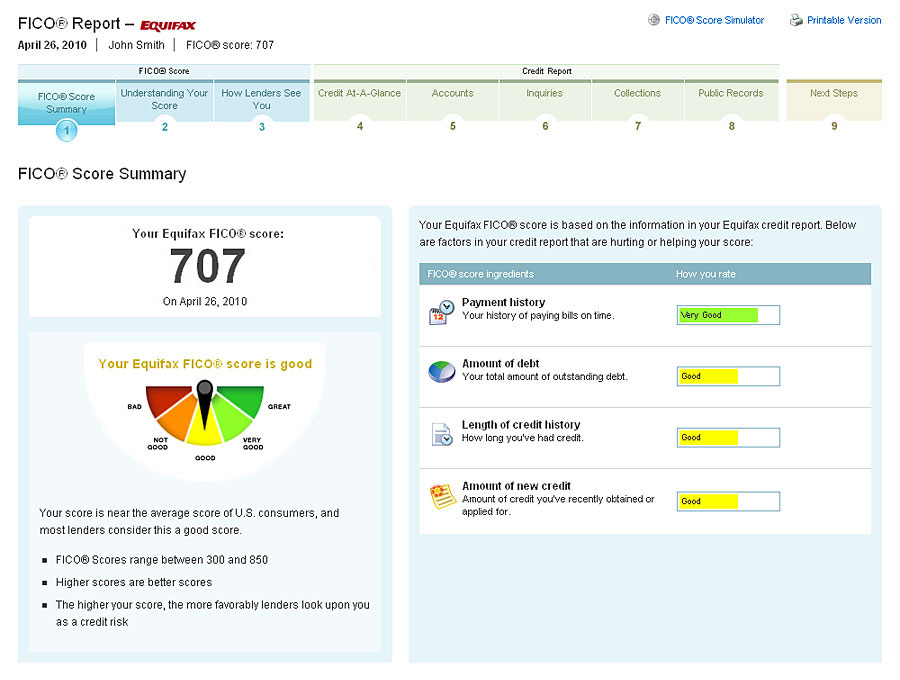Click the Amount of new credit heading
The width and height of the screenshot is (900, 680).
[x=517, y=486]
